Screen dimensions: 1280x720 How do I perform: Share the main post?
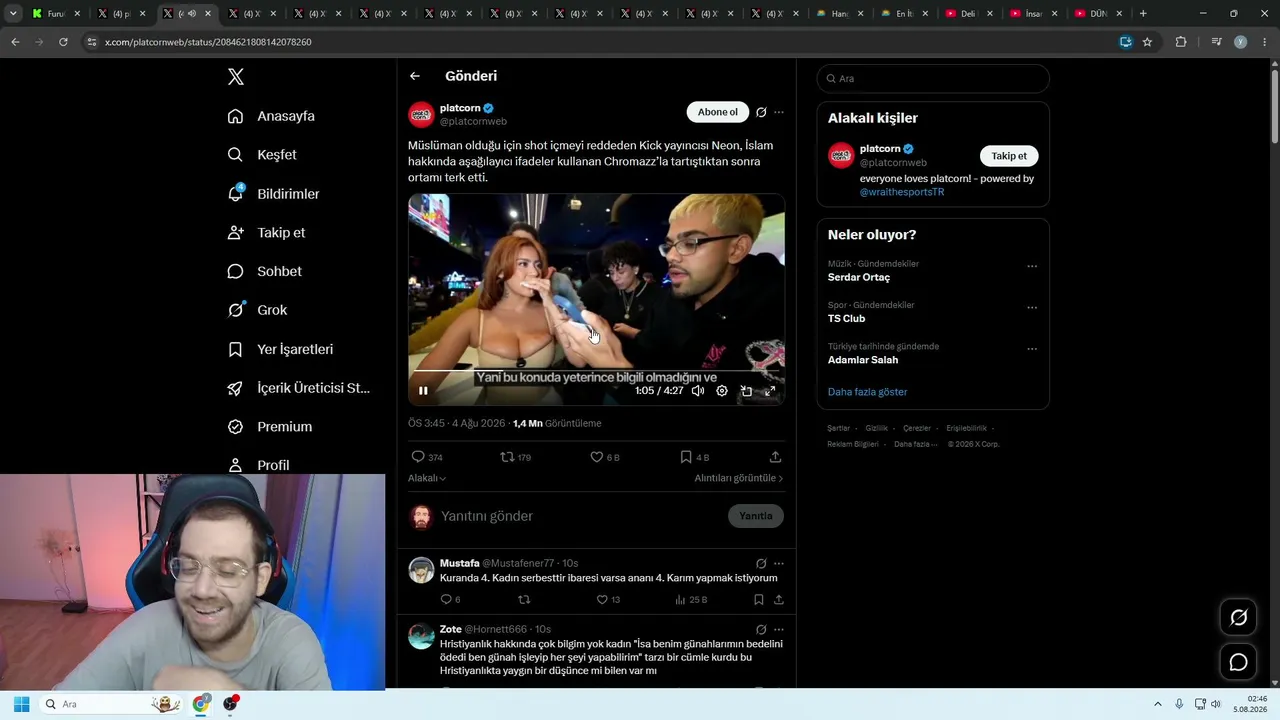click(775, 457)
